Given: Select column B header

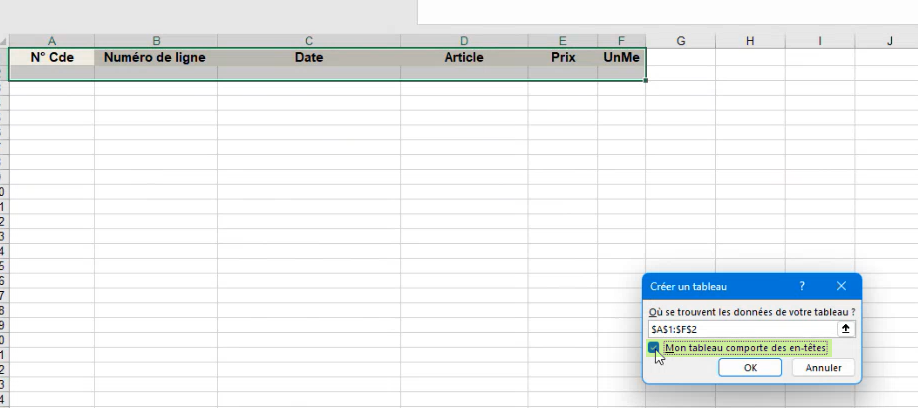Looking at the screenshot, I should [156, 41].
